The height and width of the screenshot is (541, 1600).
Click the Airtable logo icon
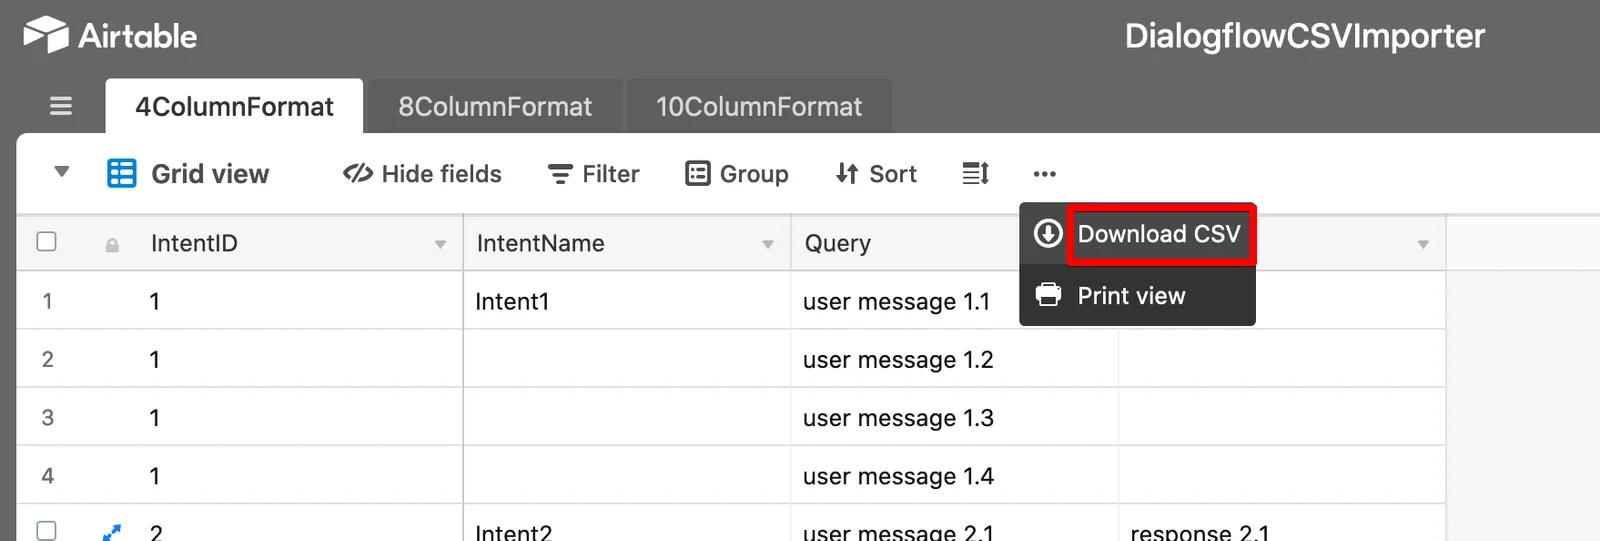46,35
